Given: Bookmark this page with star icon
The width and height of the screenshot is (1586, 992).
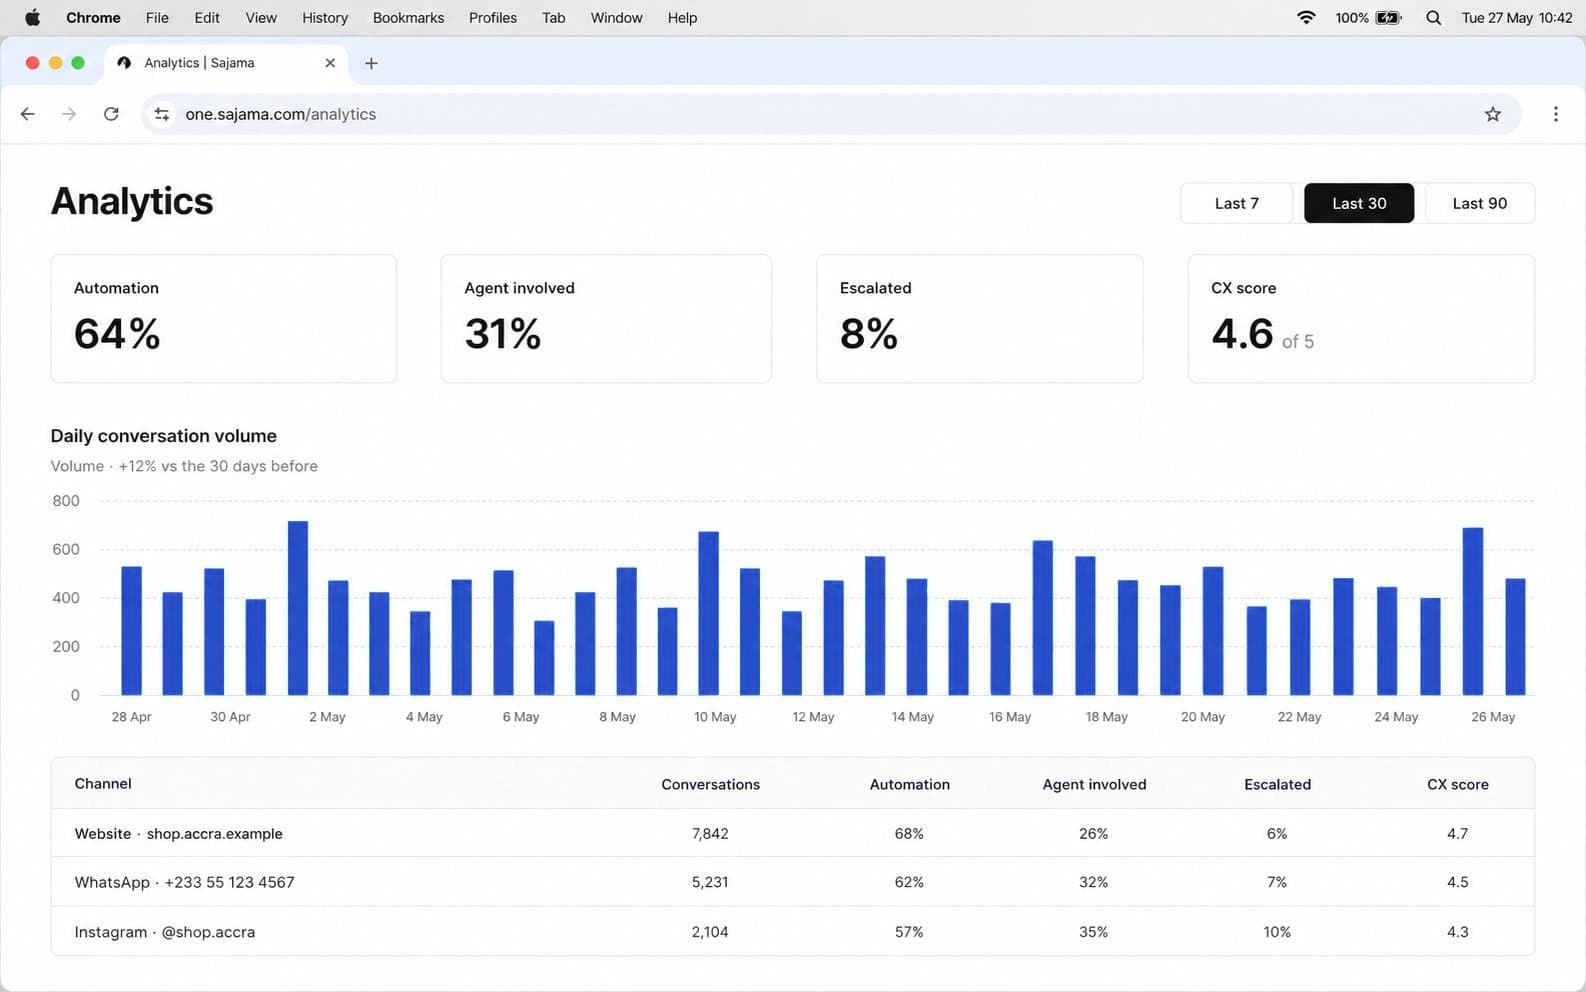Looking at the screenshot, I should pos(1492,114).
